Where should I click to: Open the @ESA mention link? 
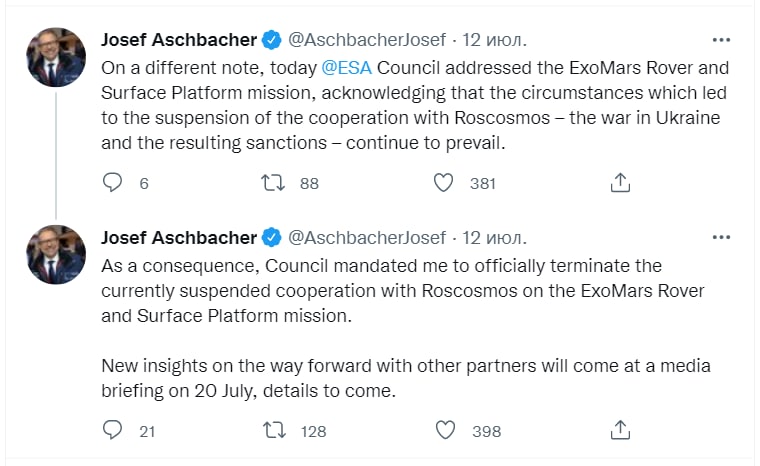coord(345,68)
